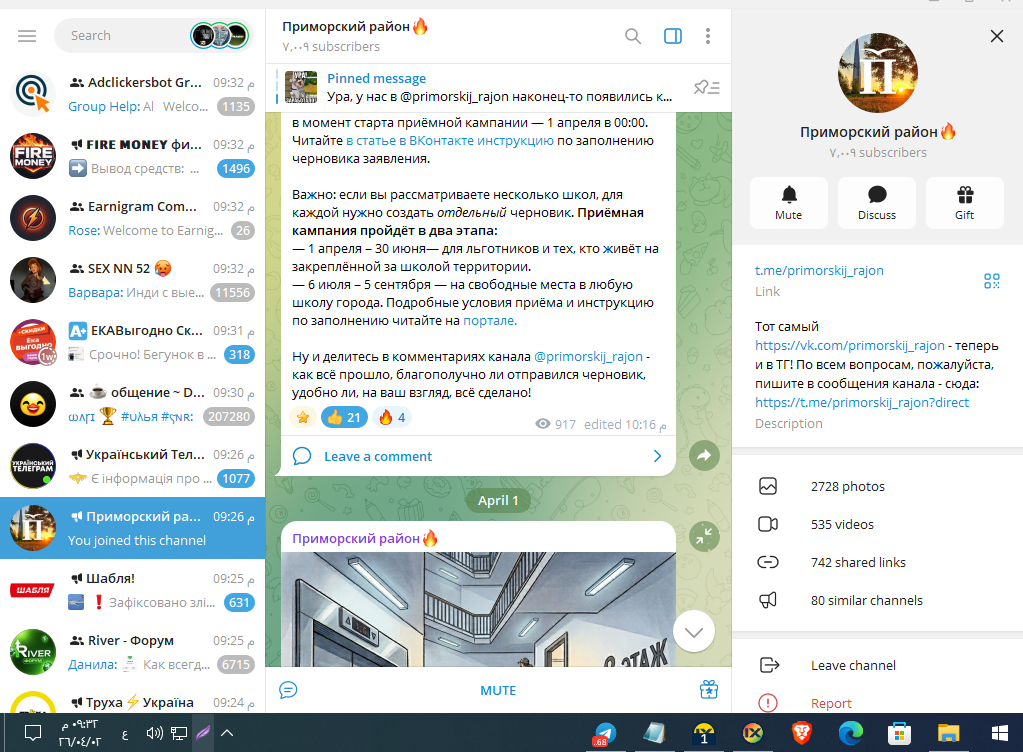
Task: Open the ВКонтакте article instruction link
Action: tap(450, 140)
